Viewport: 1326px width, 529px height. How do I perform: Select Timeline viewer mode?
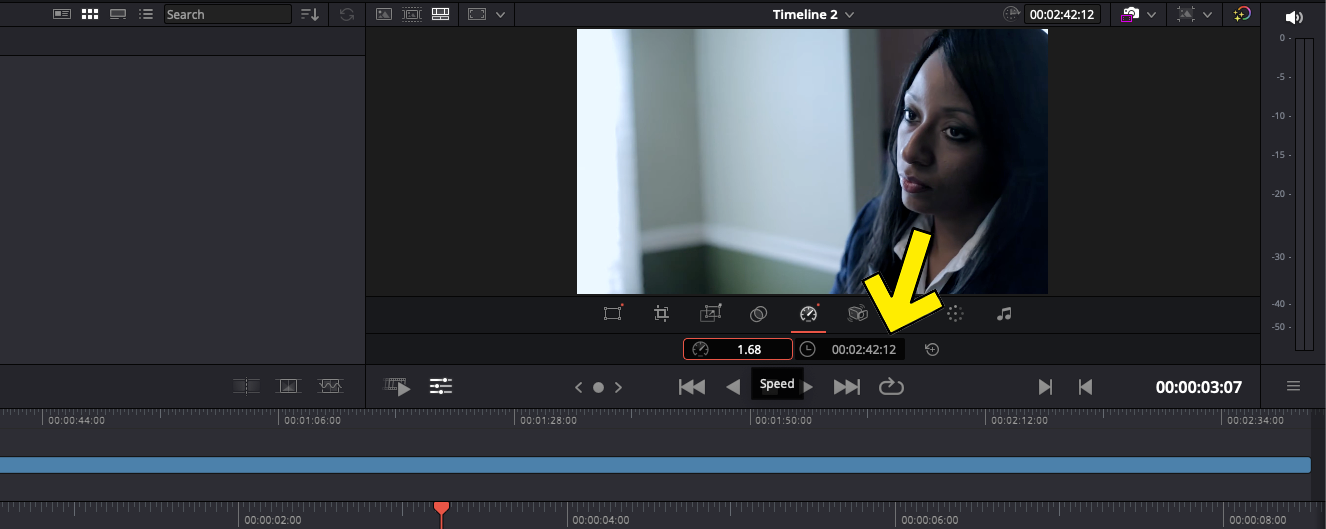click(439, 14)
